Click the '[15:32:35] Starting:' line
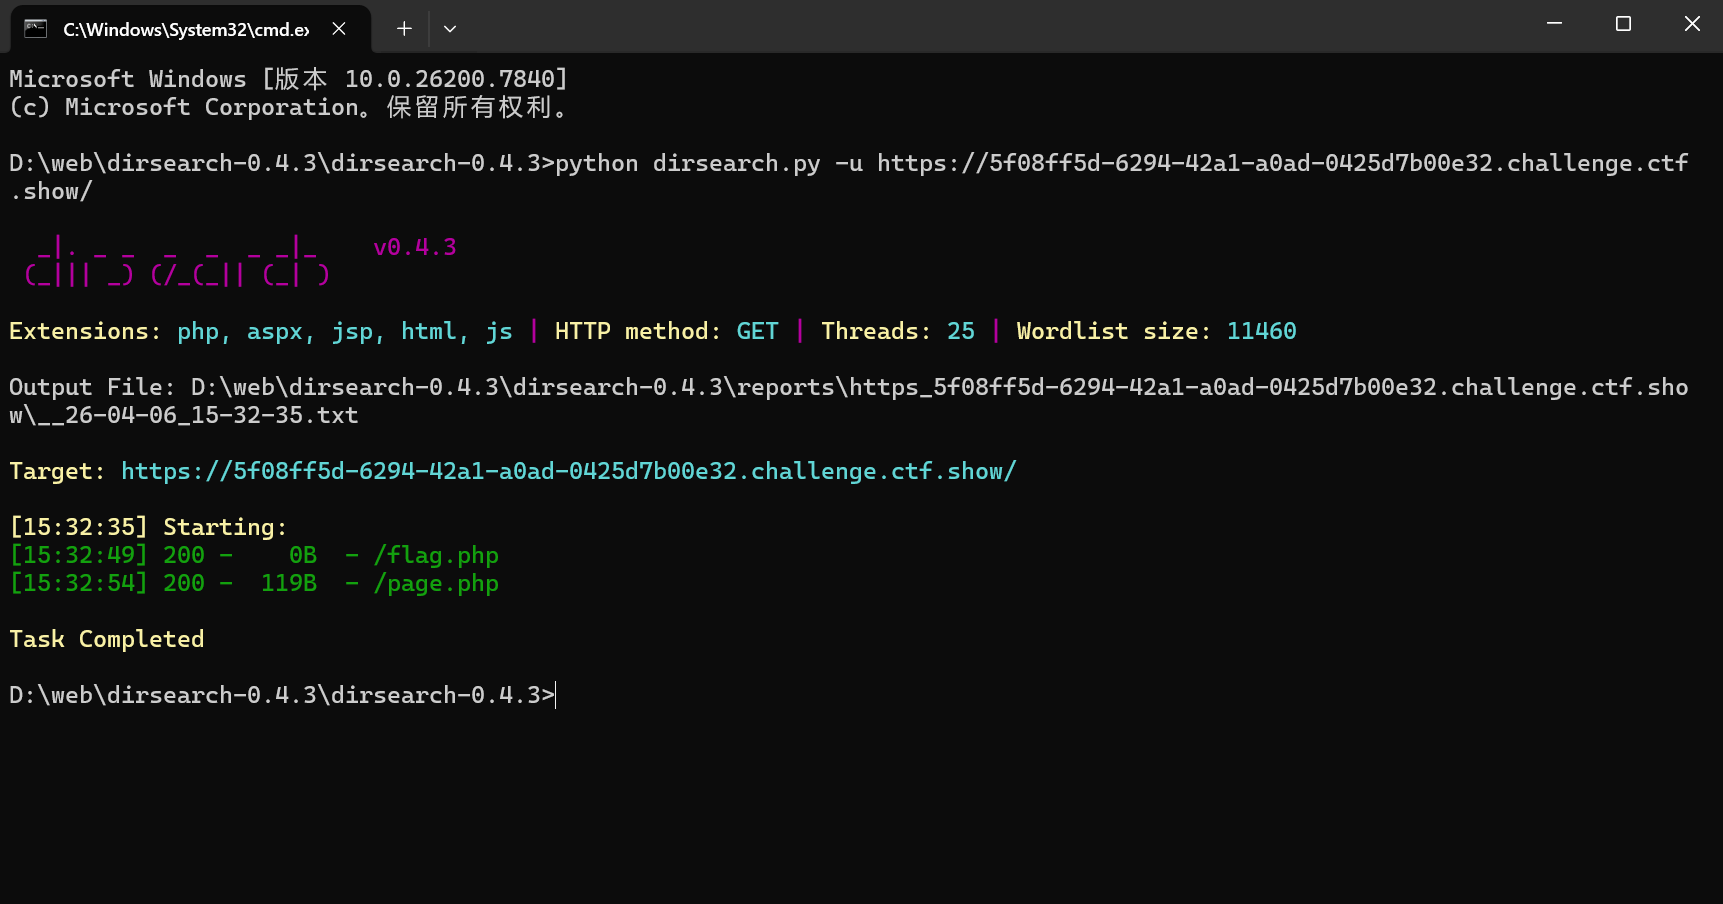This screenshot has height=904, width=1723. [x=148, y=527]
